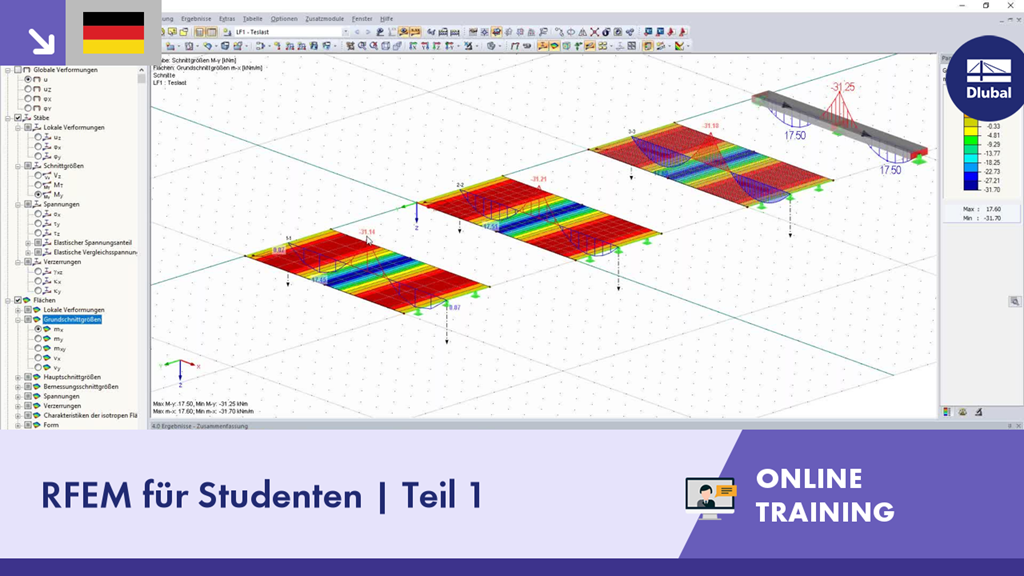This screenshot has height=576, width=1024.
Task: Click the highlighted surface results rainbow icon
Action: [554, 46]
